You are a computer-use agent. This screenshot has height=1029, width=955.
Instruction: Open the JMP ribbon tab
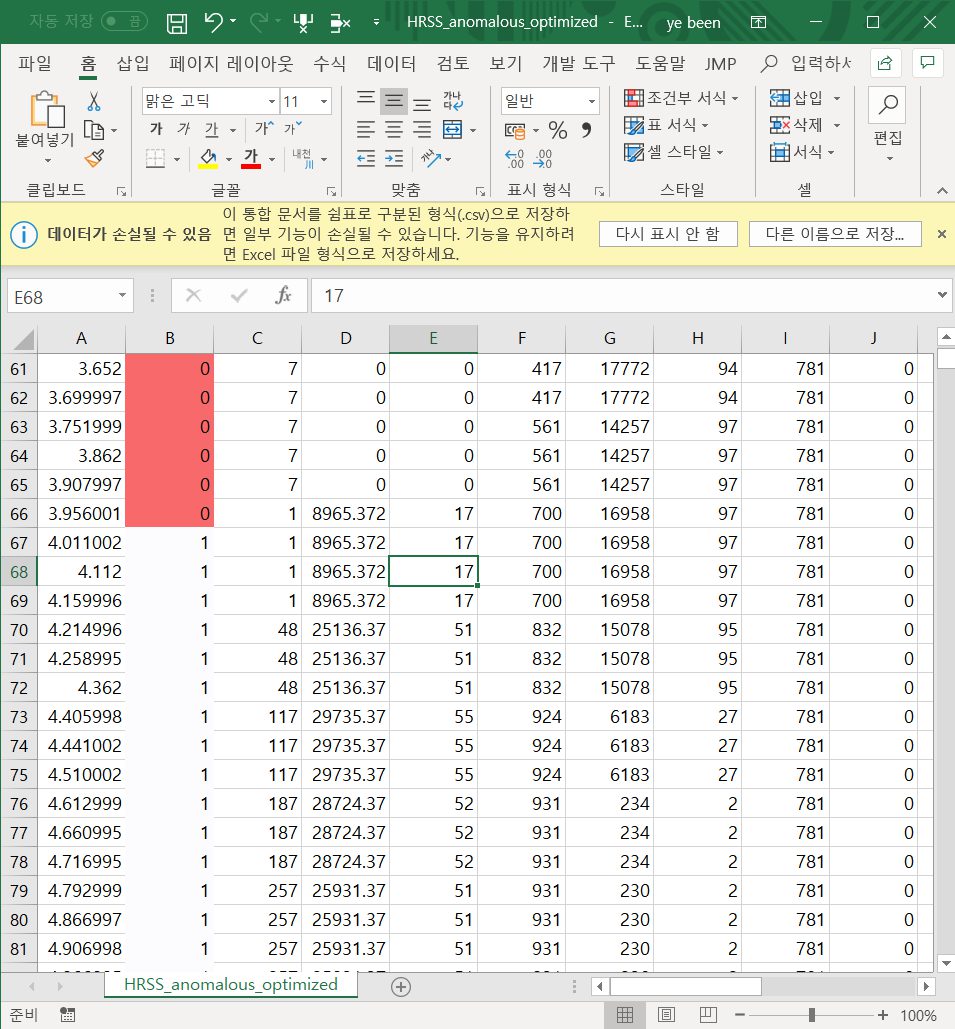[x=721, y=64]
